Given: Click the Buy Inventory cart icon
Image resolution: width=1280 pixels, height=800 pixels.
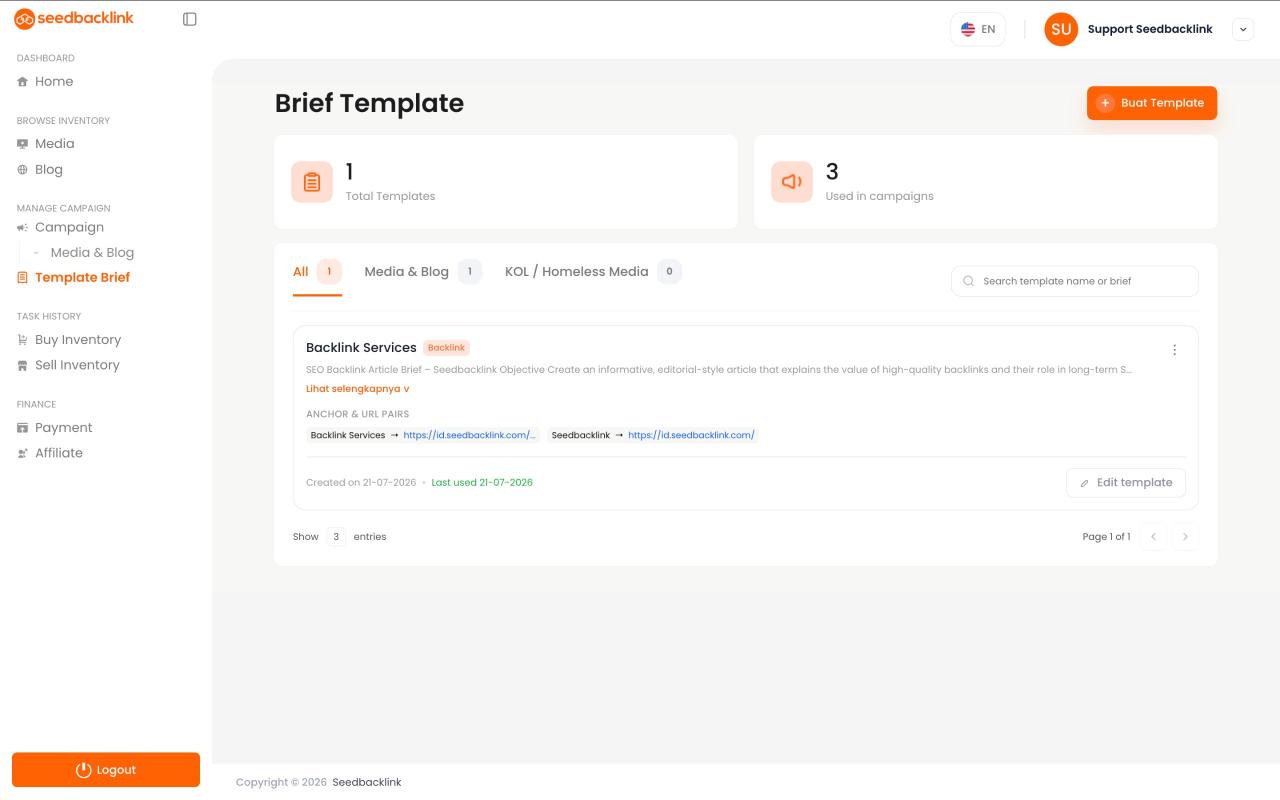Looking at the screenshot, I should pyautogui.click(x=22, y=340).
